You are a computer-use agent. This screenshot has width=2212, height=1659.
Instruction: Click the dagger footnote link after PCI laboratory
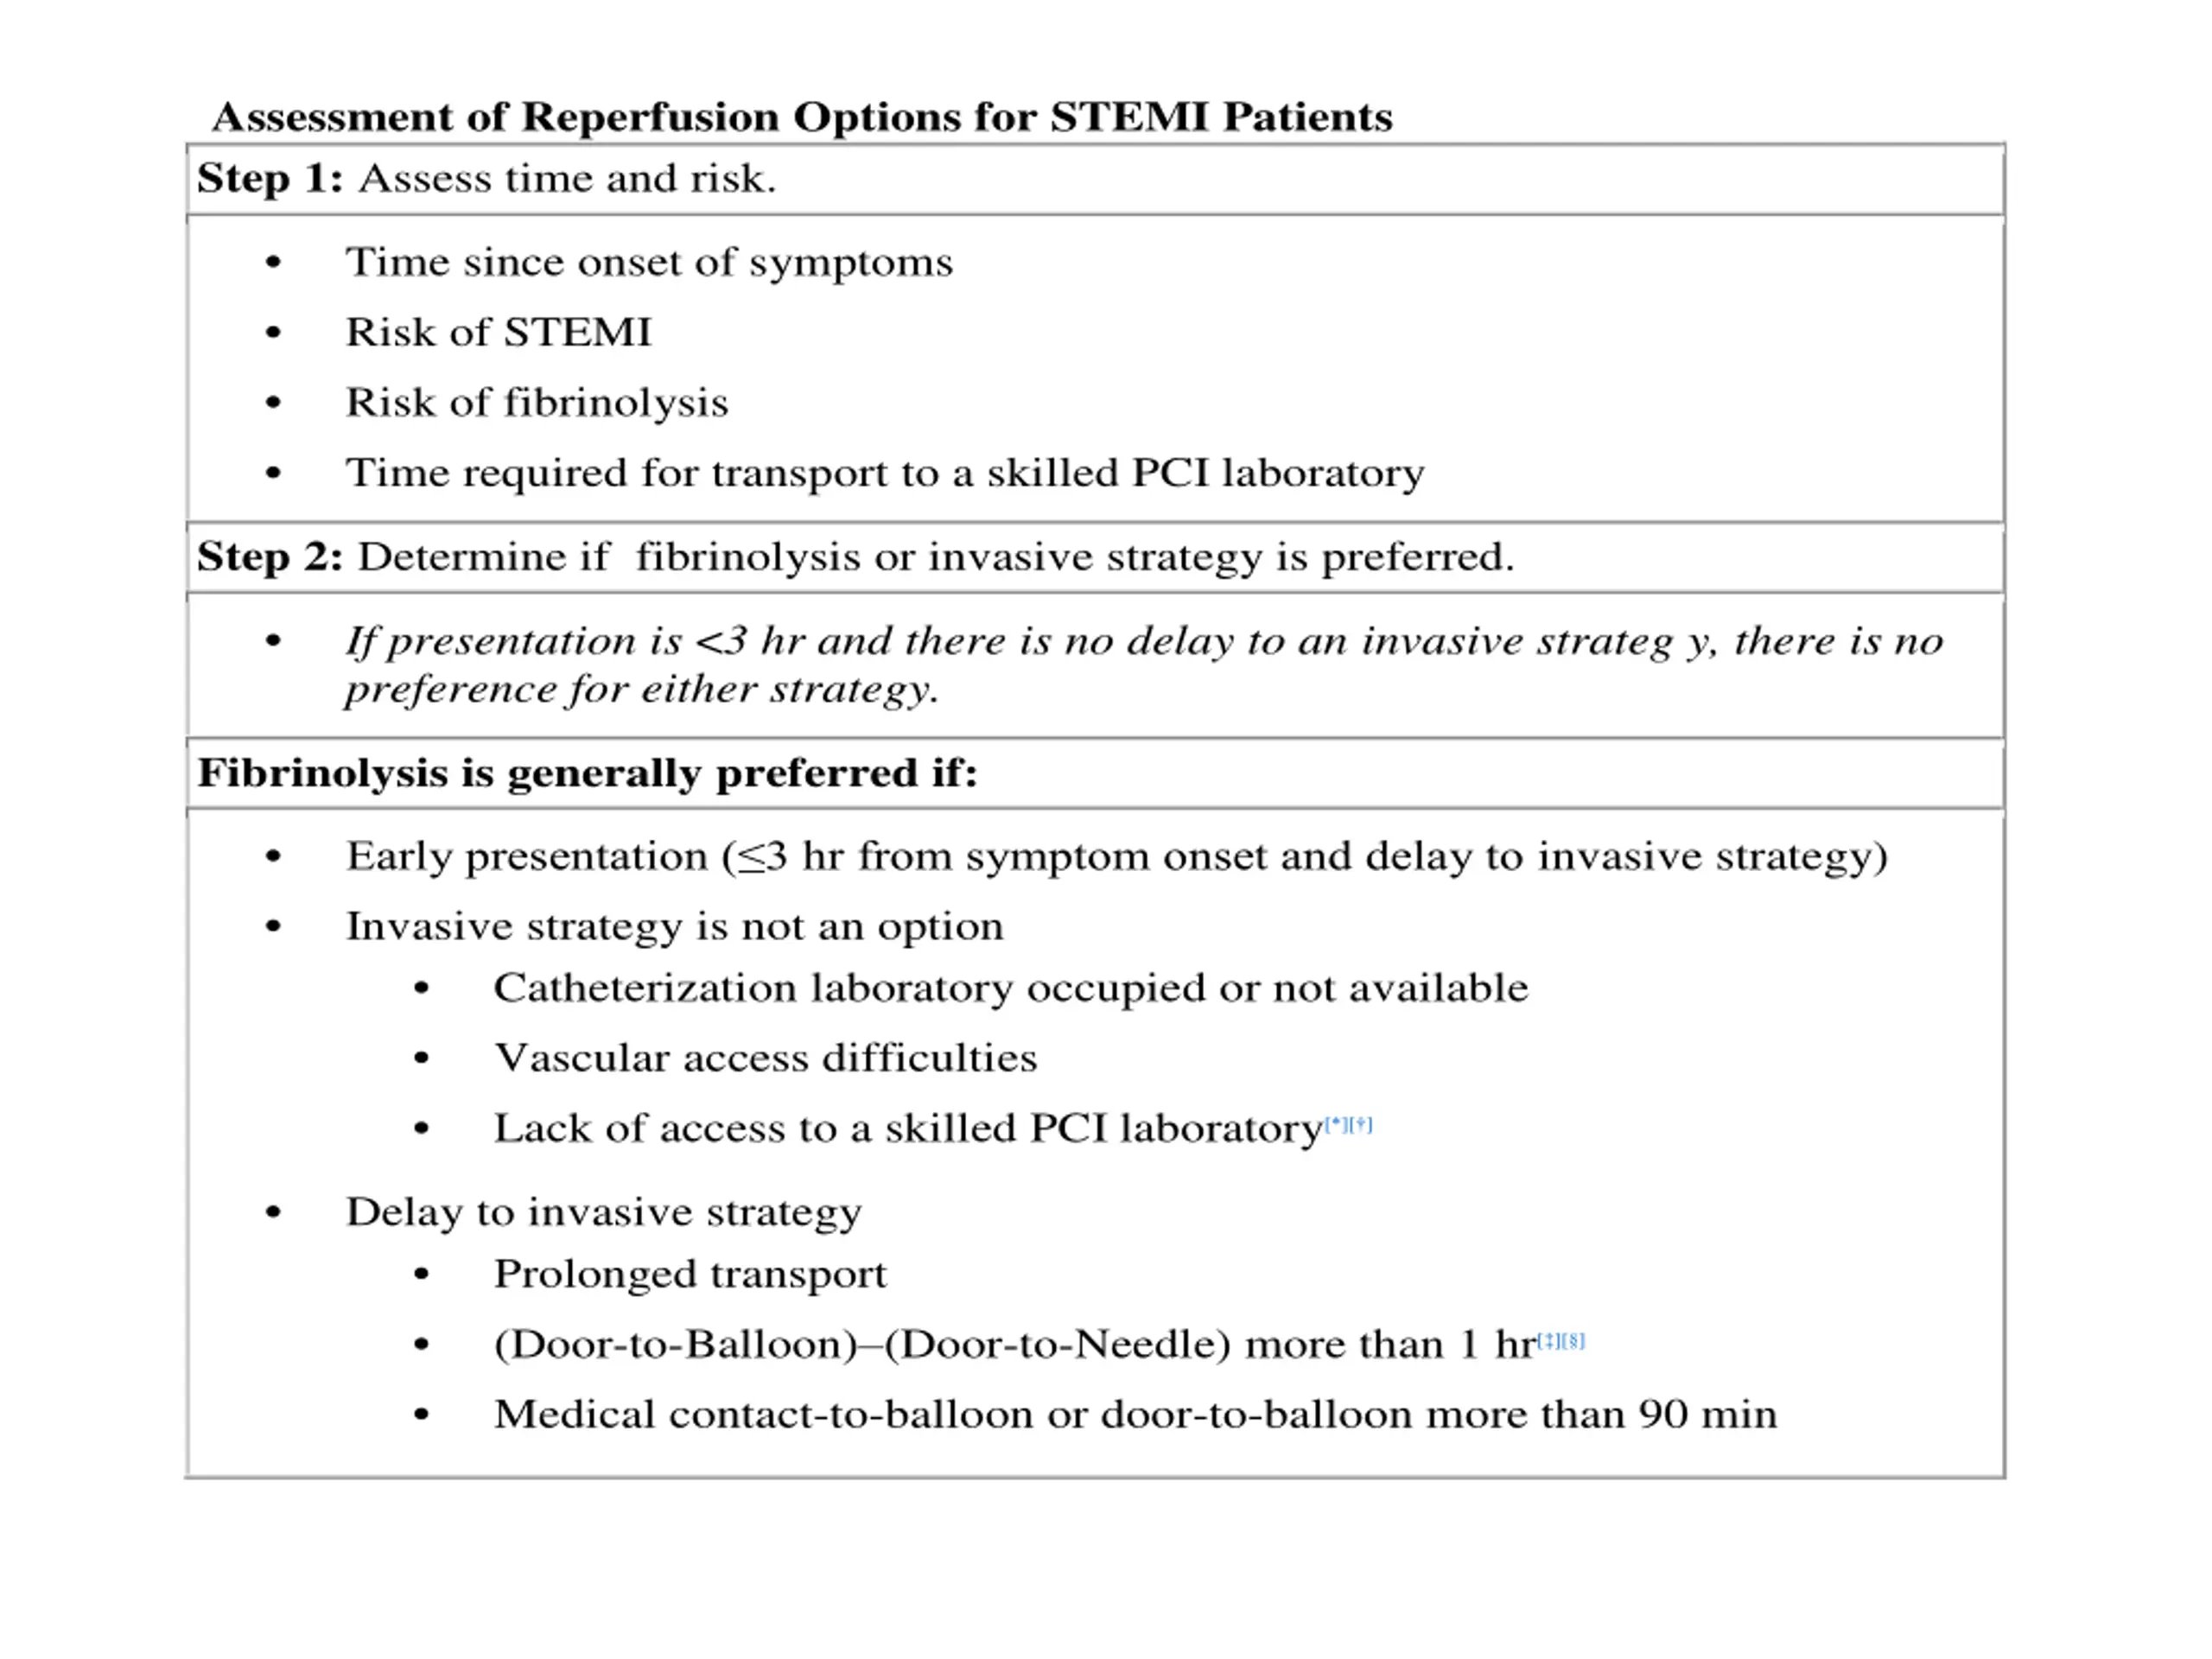pyautogui.click(x=1361, y=1124)
